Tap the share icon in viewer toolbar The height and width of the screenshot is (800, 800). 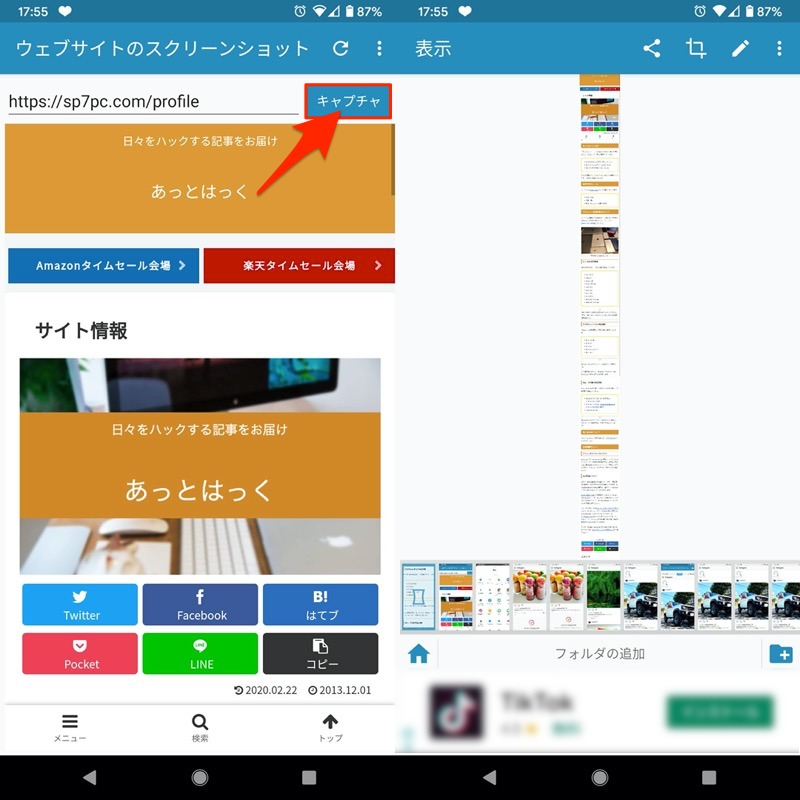652,49
